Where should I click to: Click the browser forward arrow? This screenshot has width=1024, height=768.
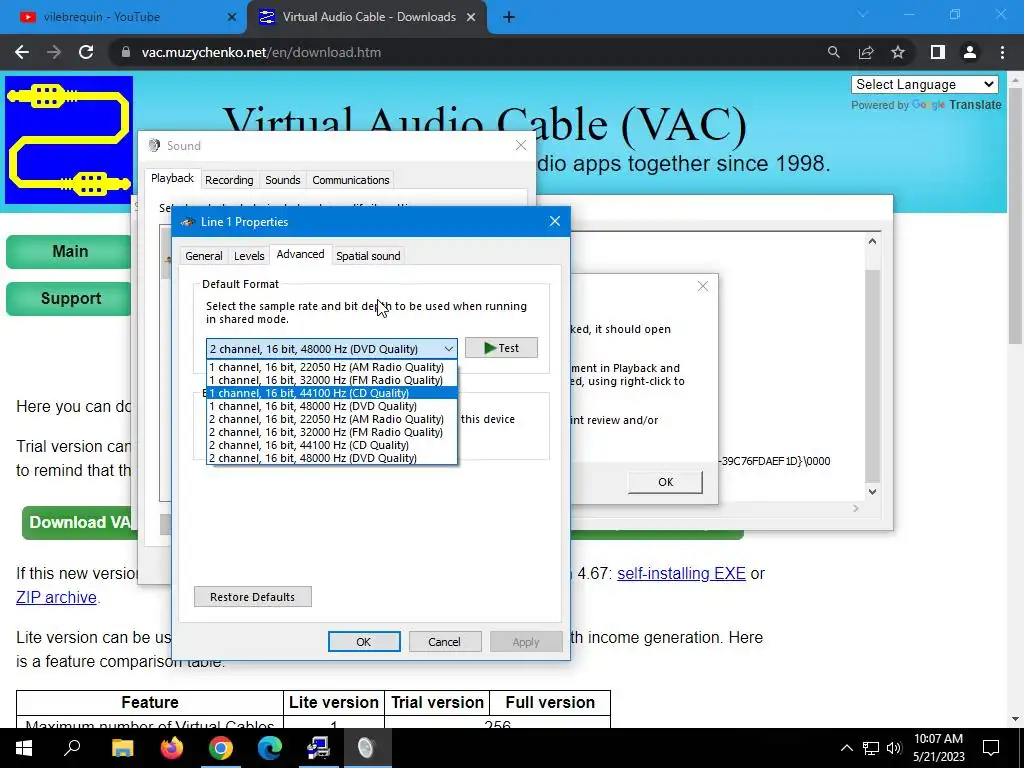(x=54, y=52)
